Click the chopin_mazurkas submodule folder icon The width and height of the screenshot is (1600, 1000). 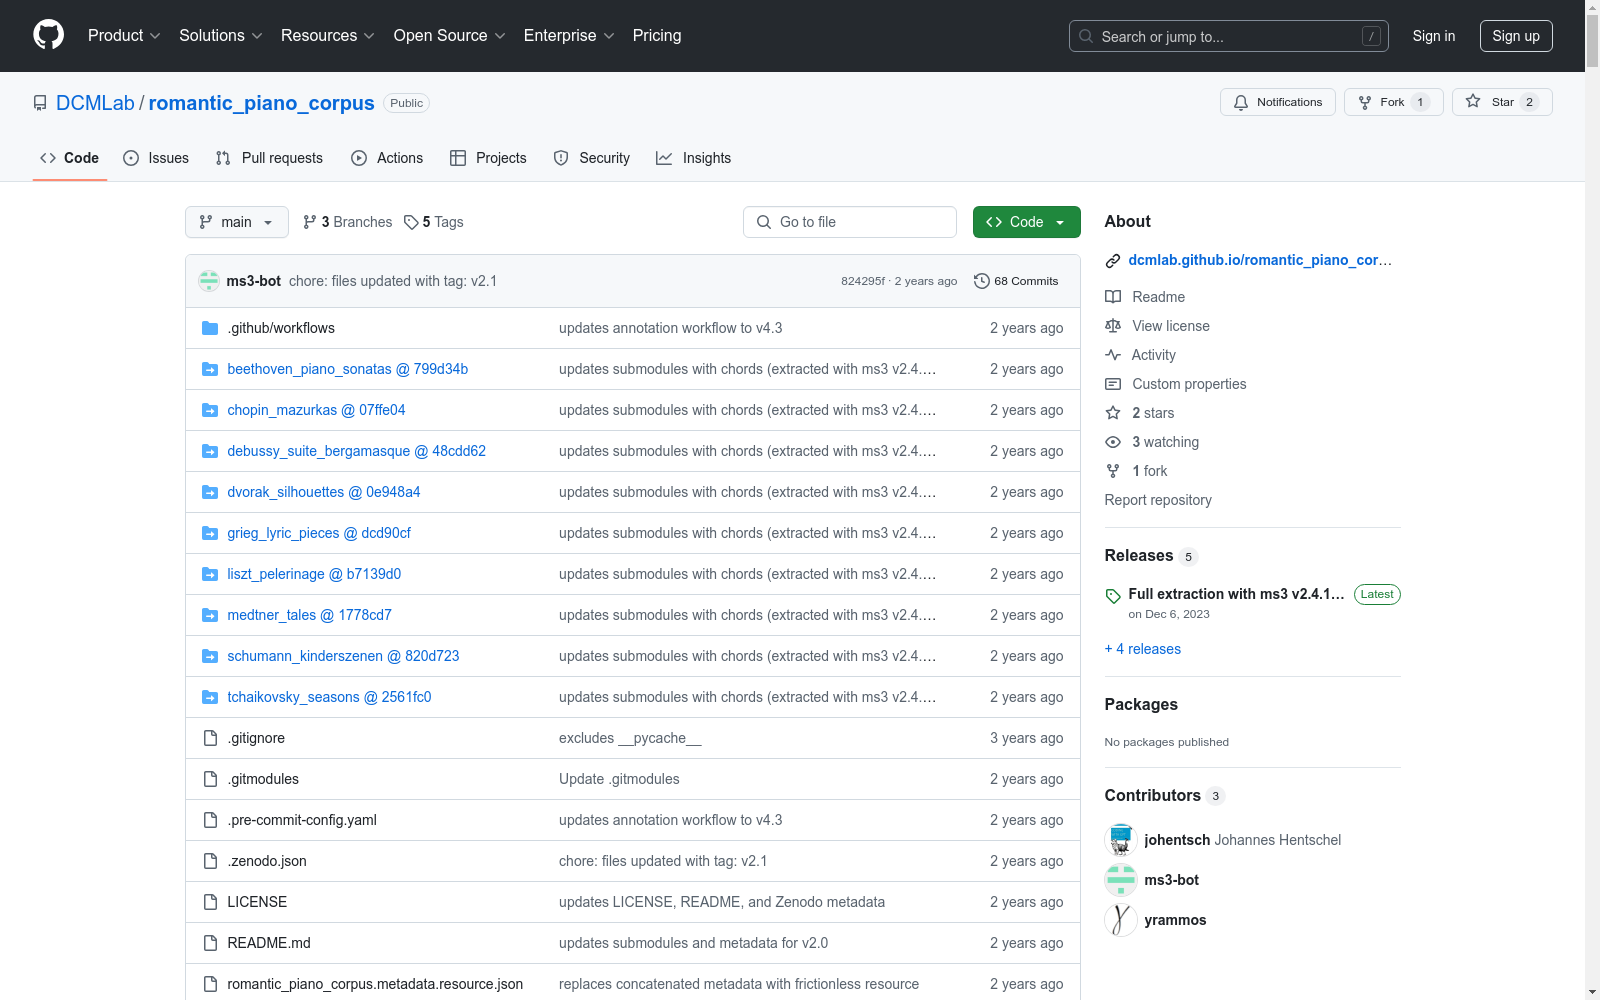[x=210, y=410]
